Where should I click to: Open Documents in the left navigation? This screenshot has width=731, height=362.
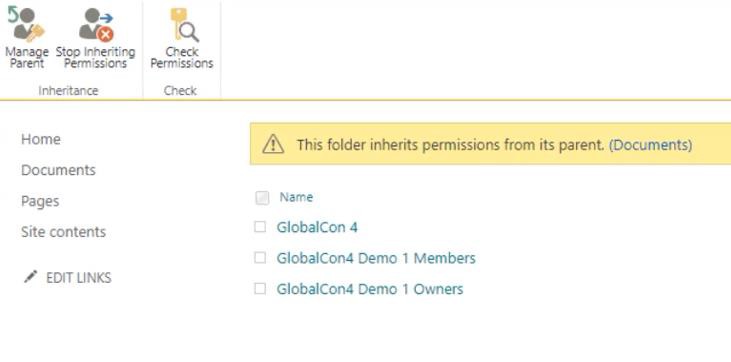[x=58, y=170]
